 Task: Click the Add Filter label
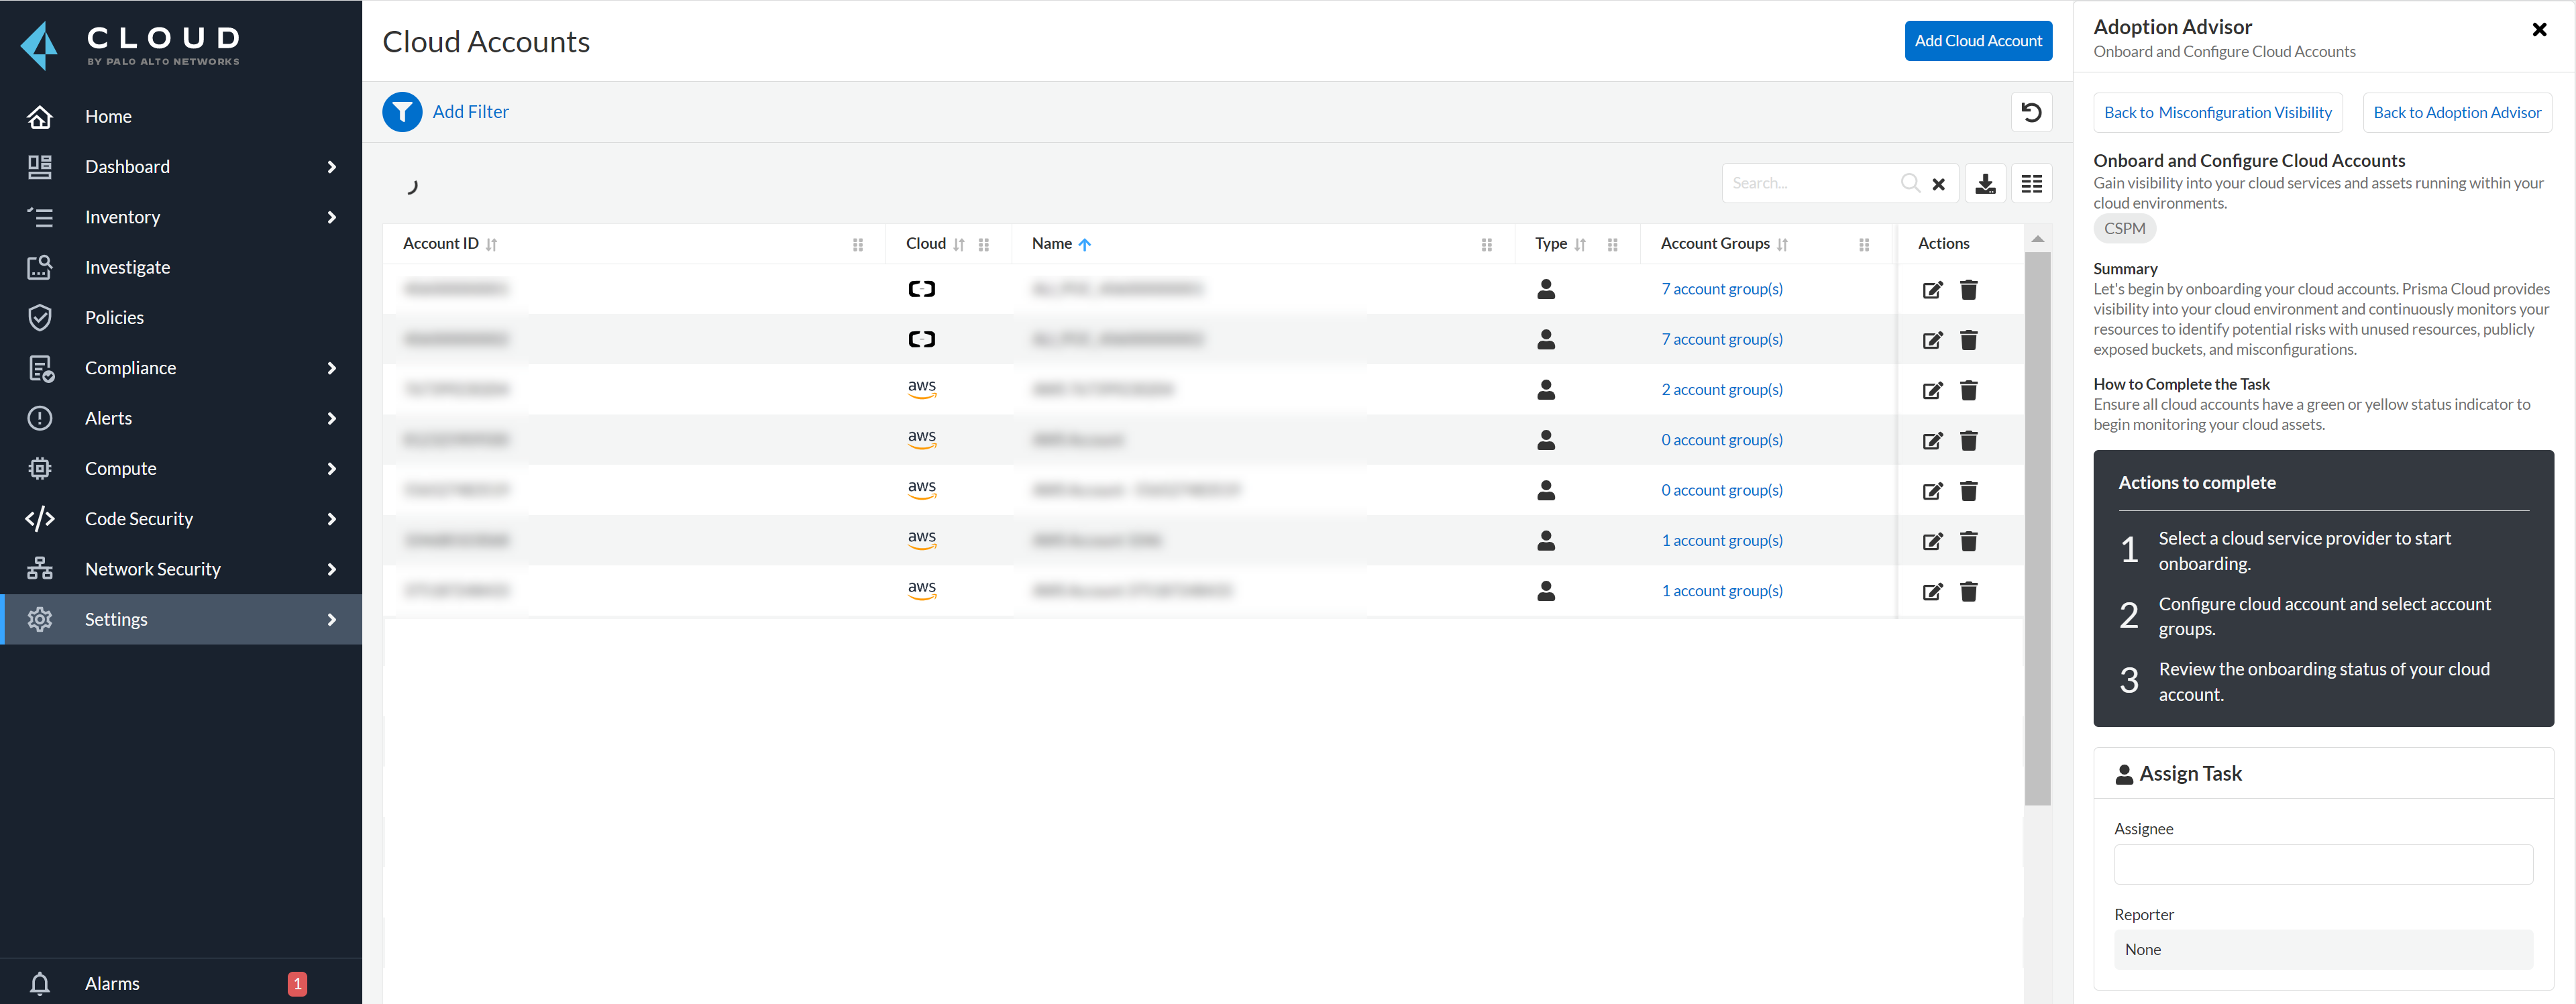point(470,112)
